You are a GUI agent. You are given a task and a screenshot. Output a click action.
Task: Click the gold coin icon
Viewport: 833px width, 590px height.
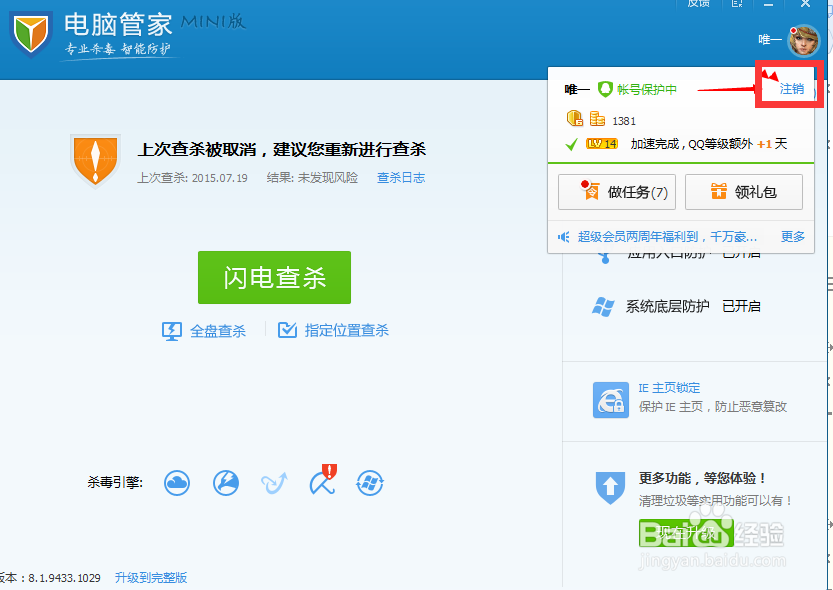coord(575,118)
